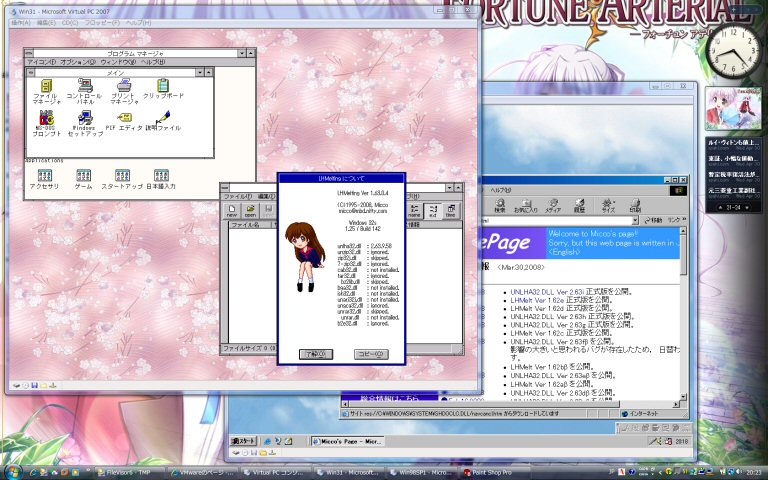The image size is (768, 480).
Task: Open the 'UNLHA32.DLL Ver 2.63i' link
Action: coord(547,292)
